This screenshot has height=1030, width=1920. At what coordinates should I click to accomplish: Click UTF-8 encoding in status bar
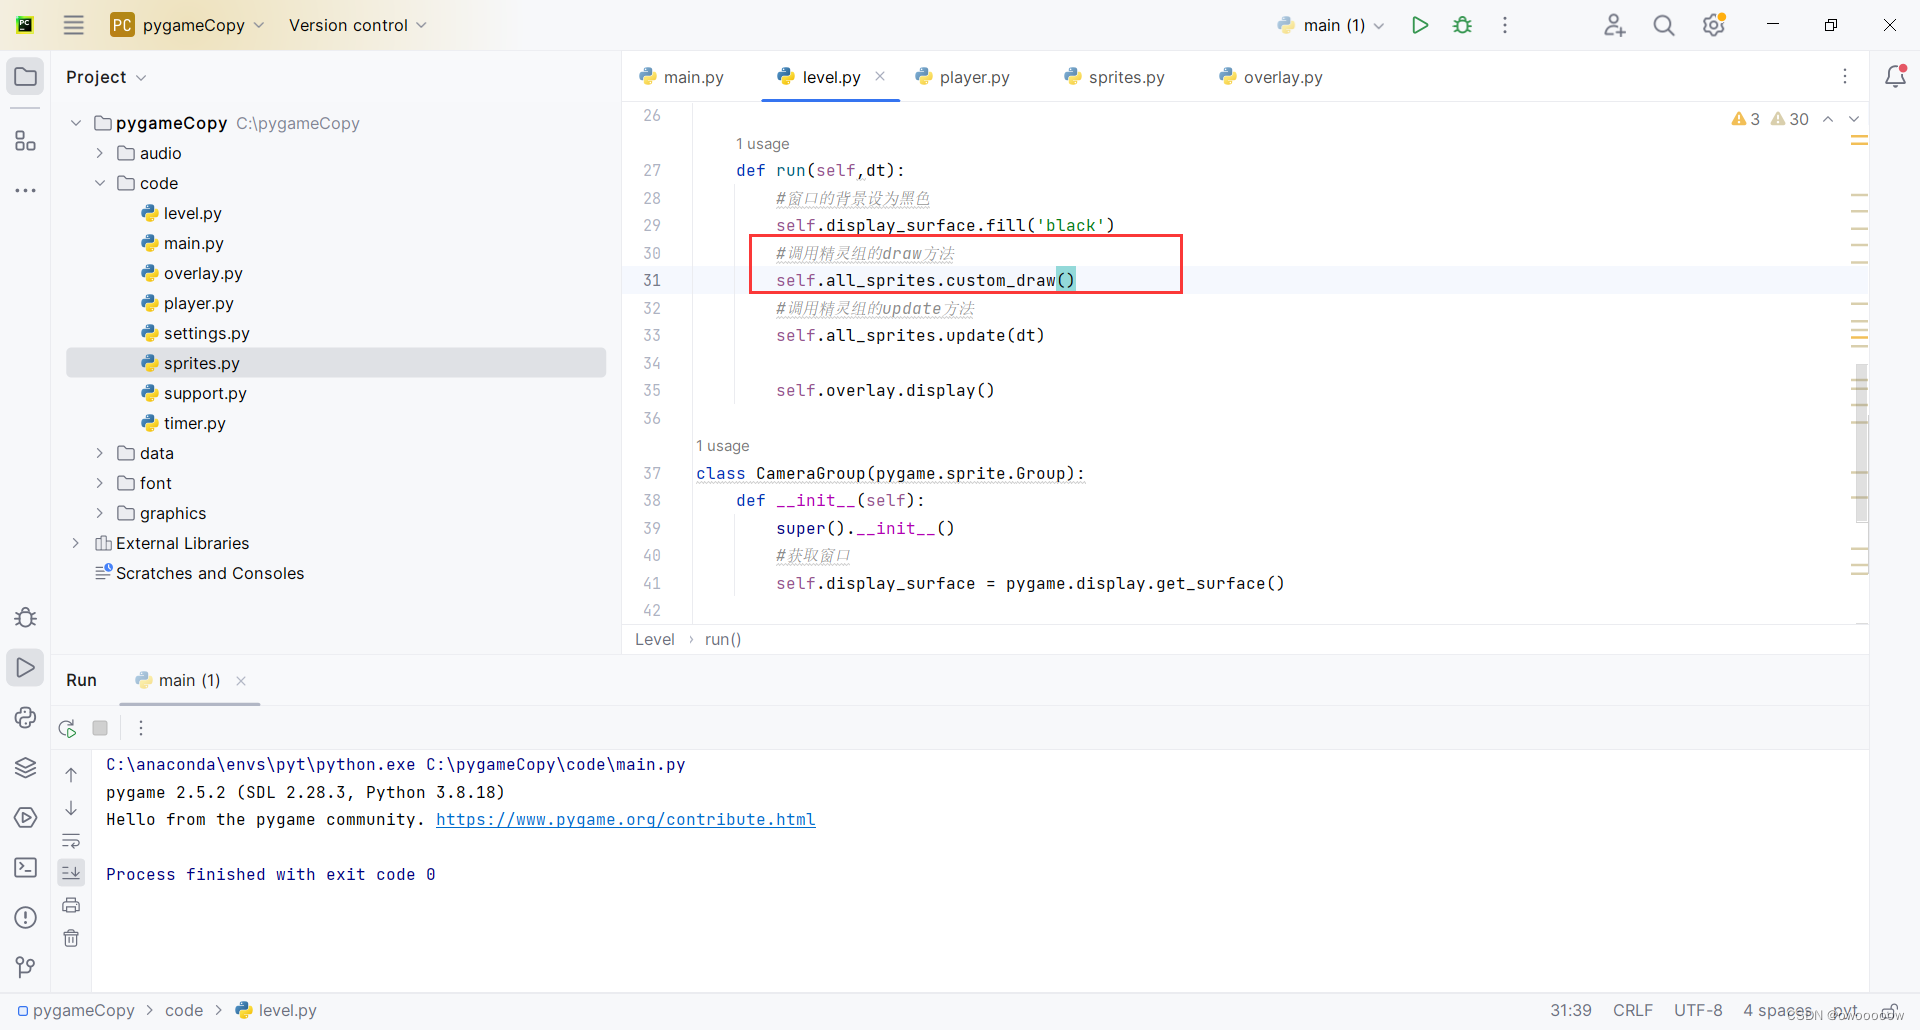point(1698,1010)
